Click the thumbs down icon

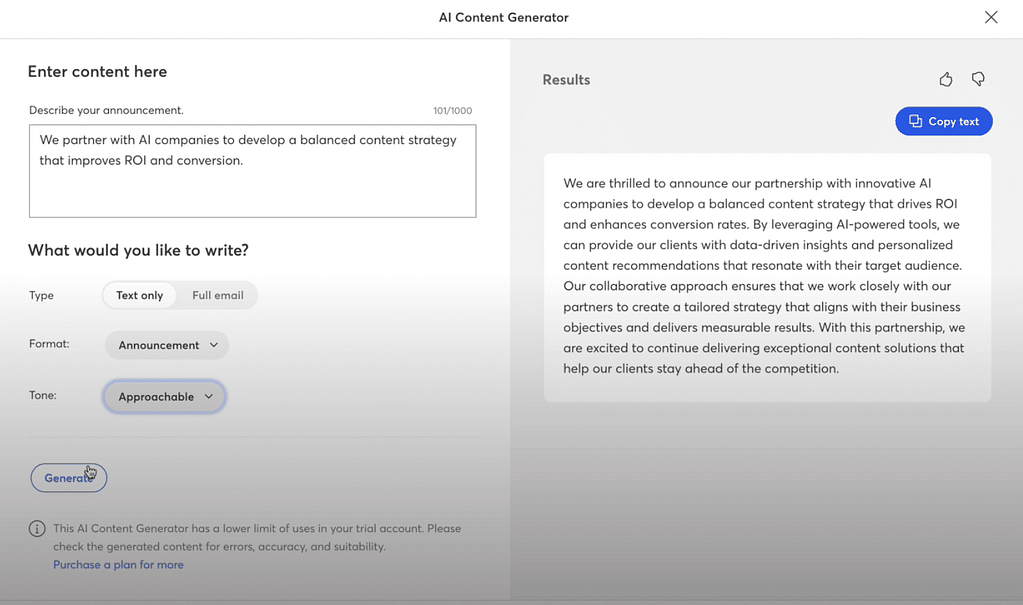tap(978, 80)
